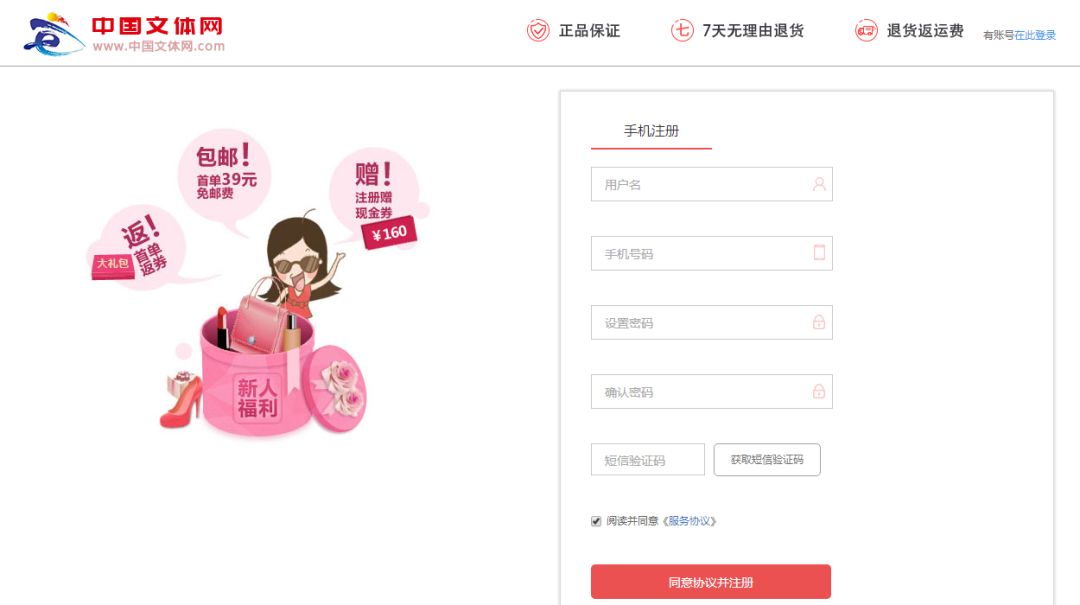Click the user silhouette icon in 用户名 field
Viewport: 1080px width, 605px height.
tap(819, 184)
